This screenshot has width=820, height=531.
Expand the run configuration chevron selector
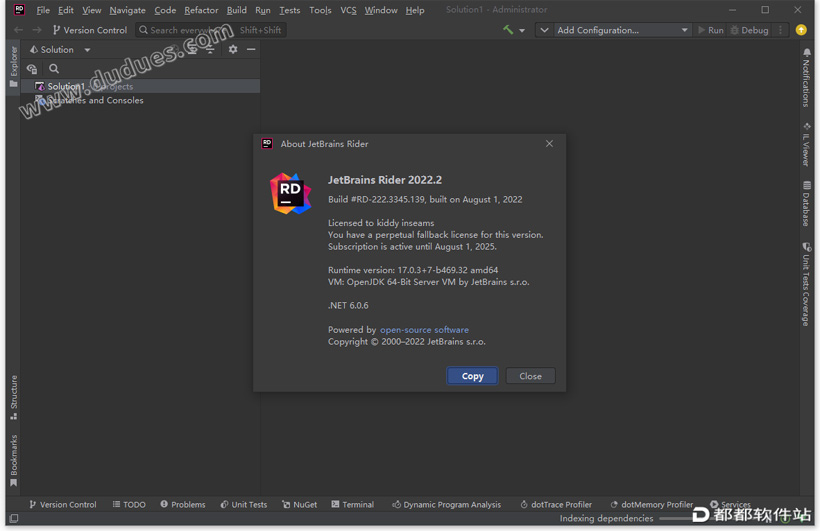[x=544, y=30]
